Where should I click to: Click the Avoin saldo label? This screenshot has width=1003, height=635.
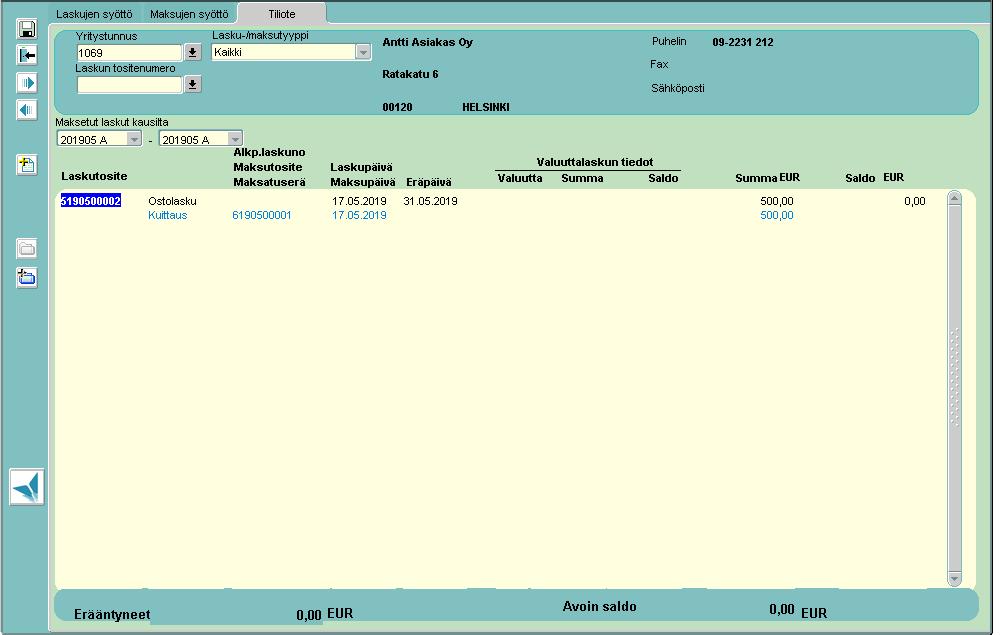coord(599,606)
